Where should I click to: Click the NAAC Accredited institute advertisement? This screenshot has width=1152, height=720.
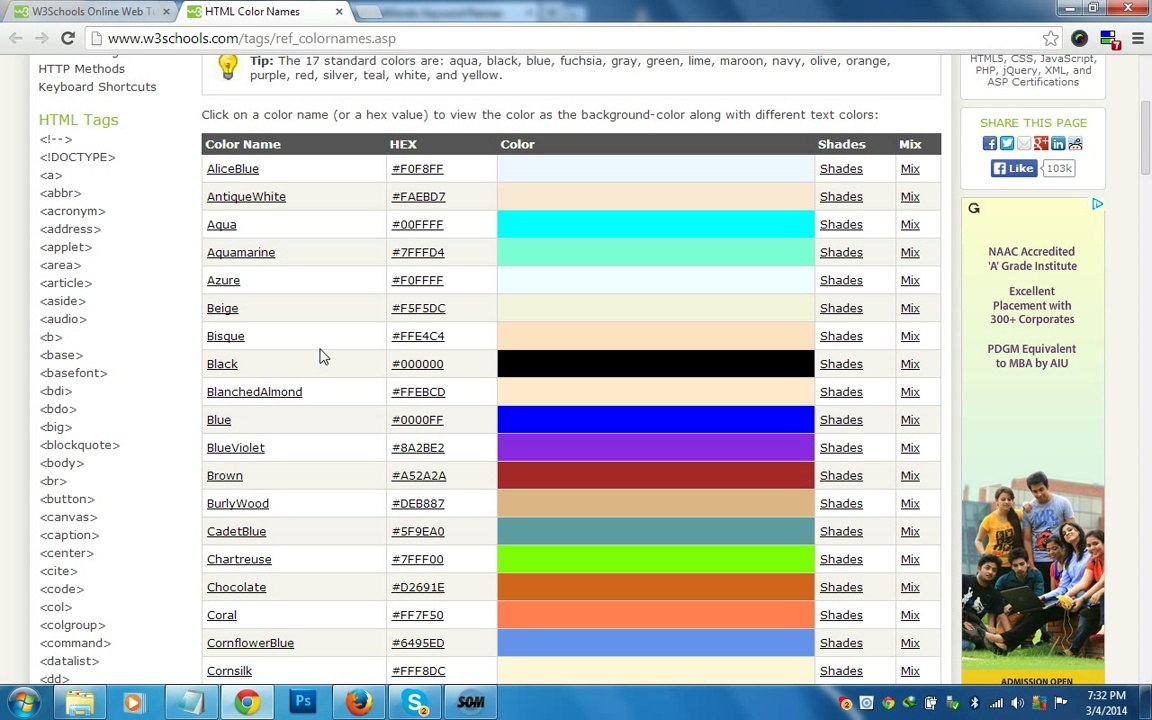click(x=1032, y=441)
